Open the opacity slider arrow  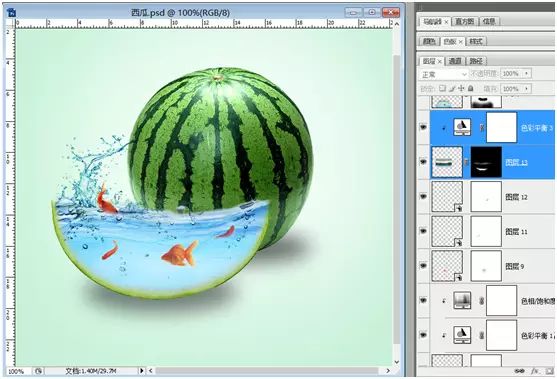coord(526,74)
